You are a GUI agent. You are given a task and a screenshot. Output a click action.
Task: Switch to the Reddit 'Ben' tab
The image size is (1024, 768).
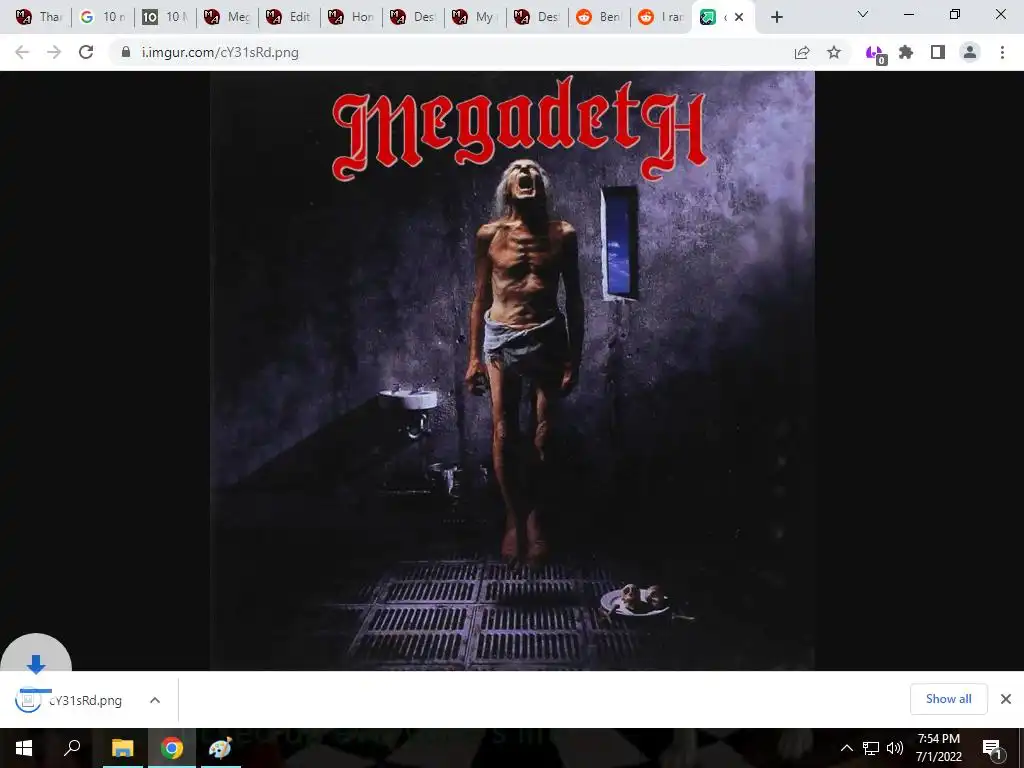point(598,17)
